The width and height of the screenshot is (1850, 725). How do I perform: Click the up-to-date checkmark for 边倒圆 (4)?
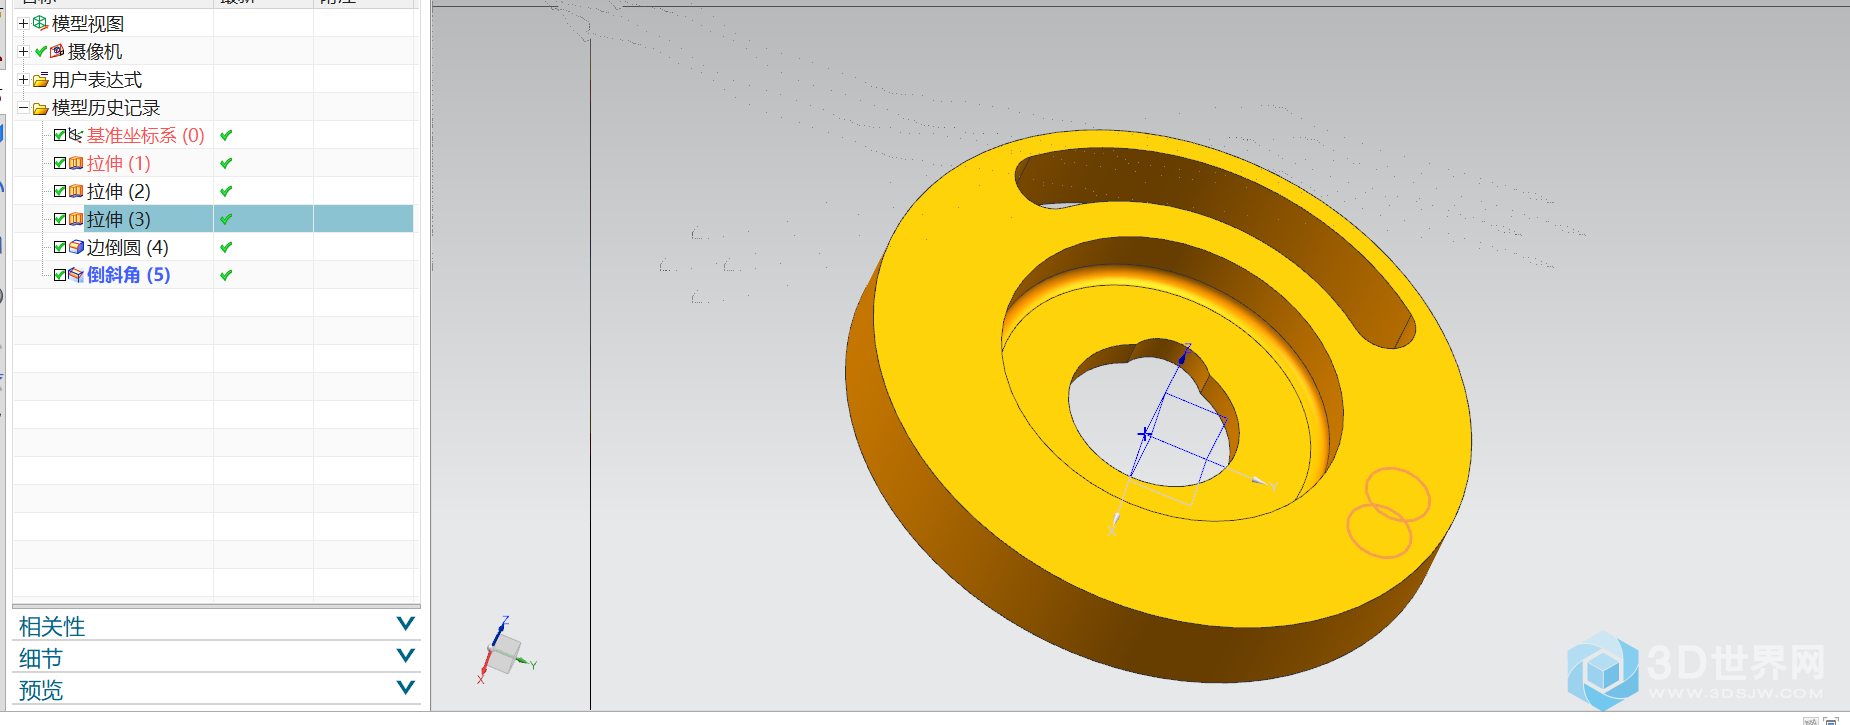pyautogui.click(x=226, y=247)
